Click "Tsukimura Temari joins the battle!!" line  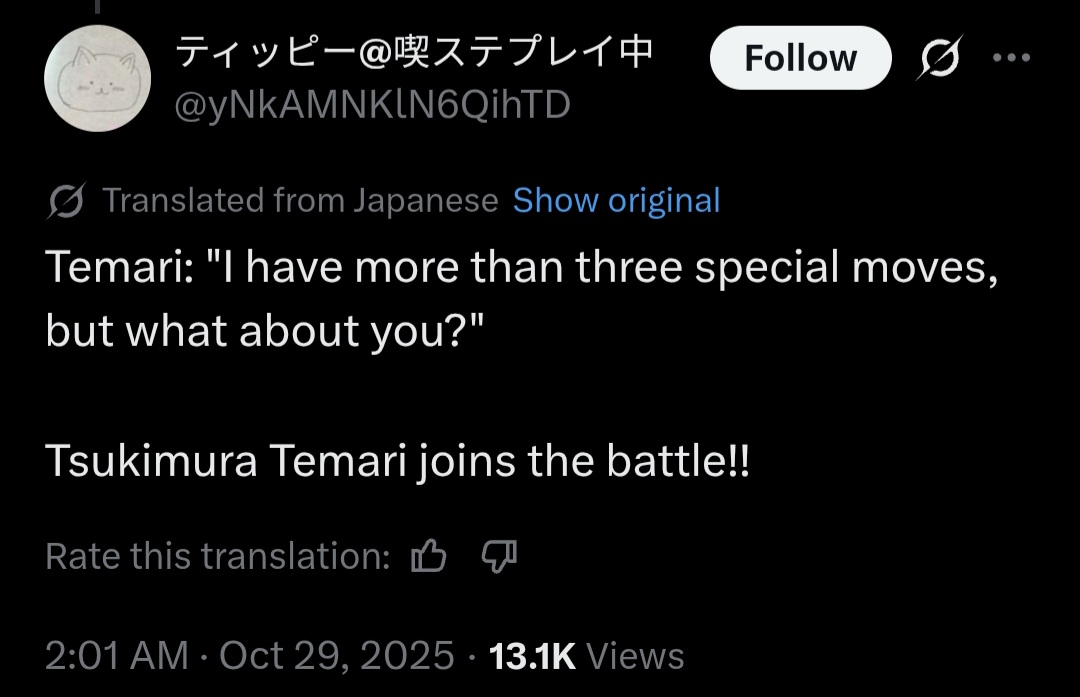(x=397, y=461)
